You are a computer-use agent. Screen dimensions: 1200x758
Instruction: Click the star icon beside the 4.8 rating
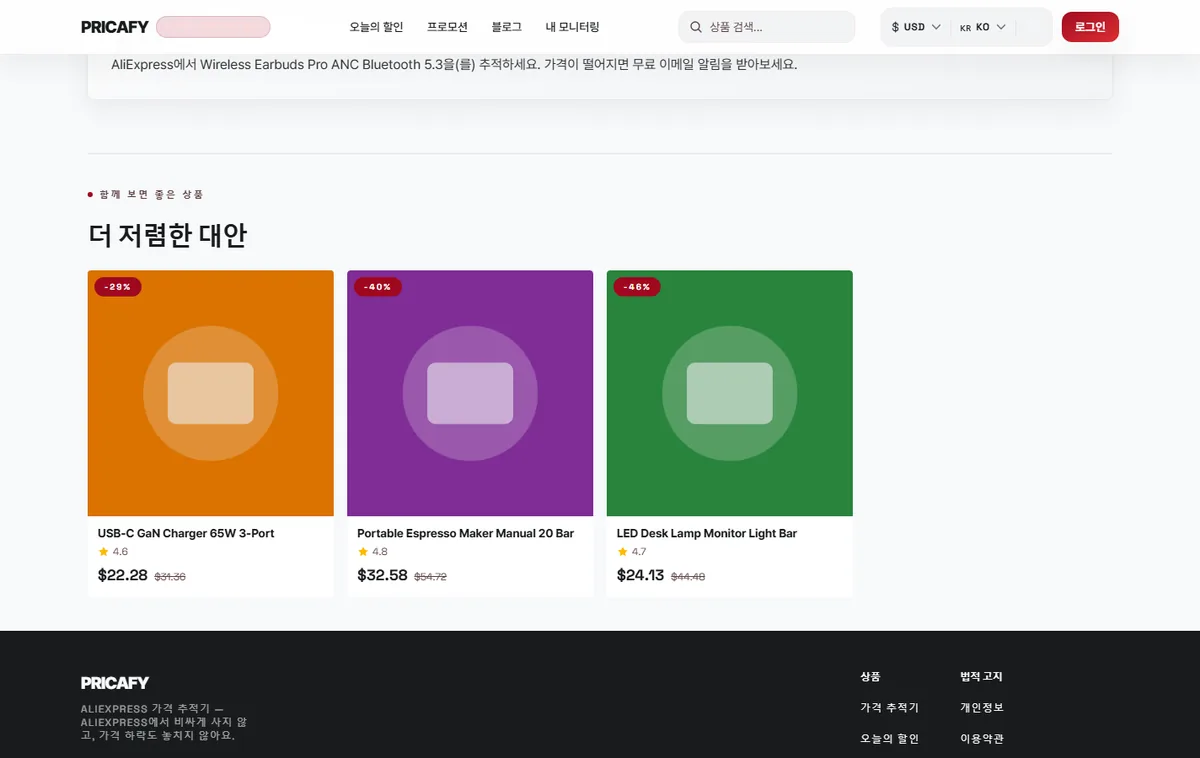tap(363, 551)
